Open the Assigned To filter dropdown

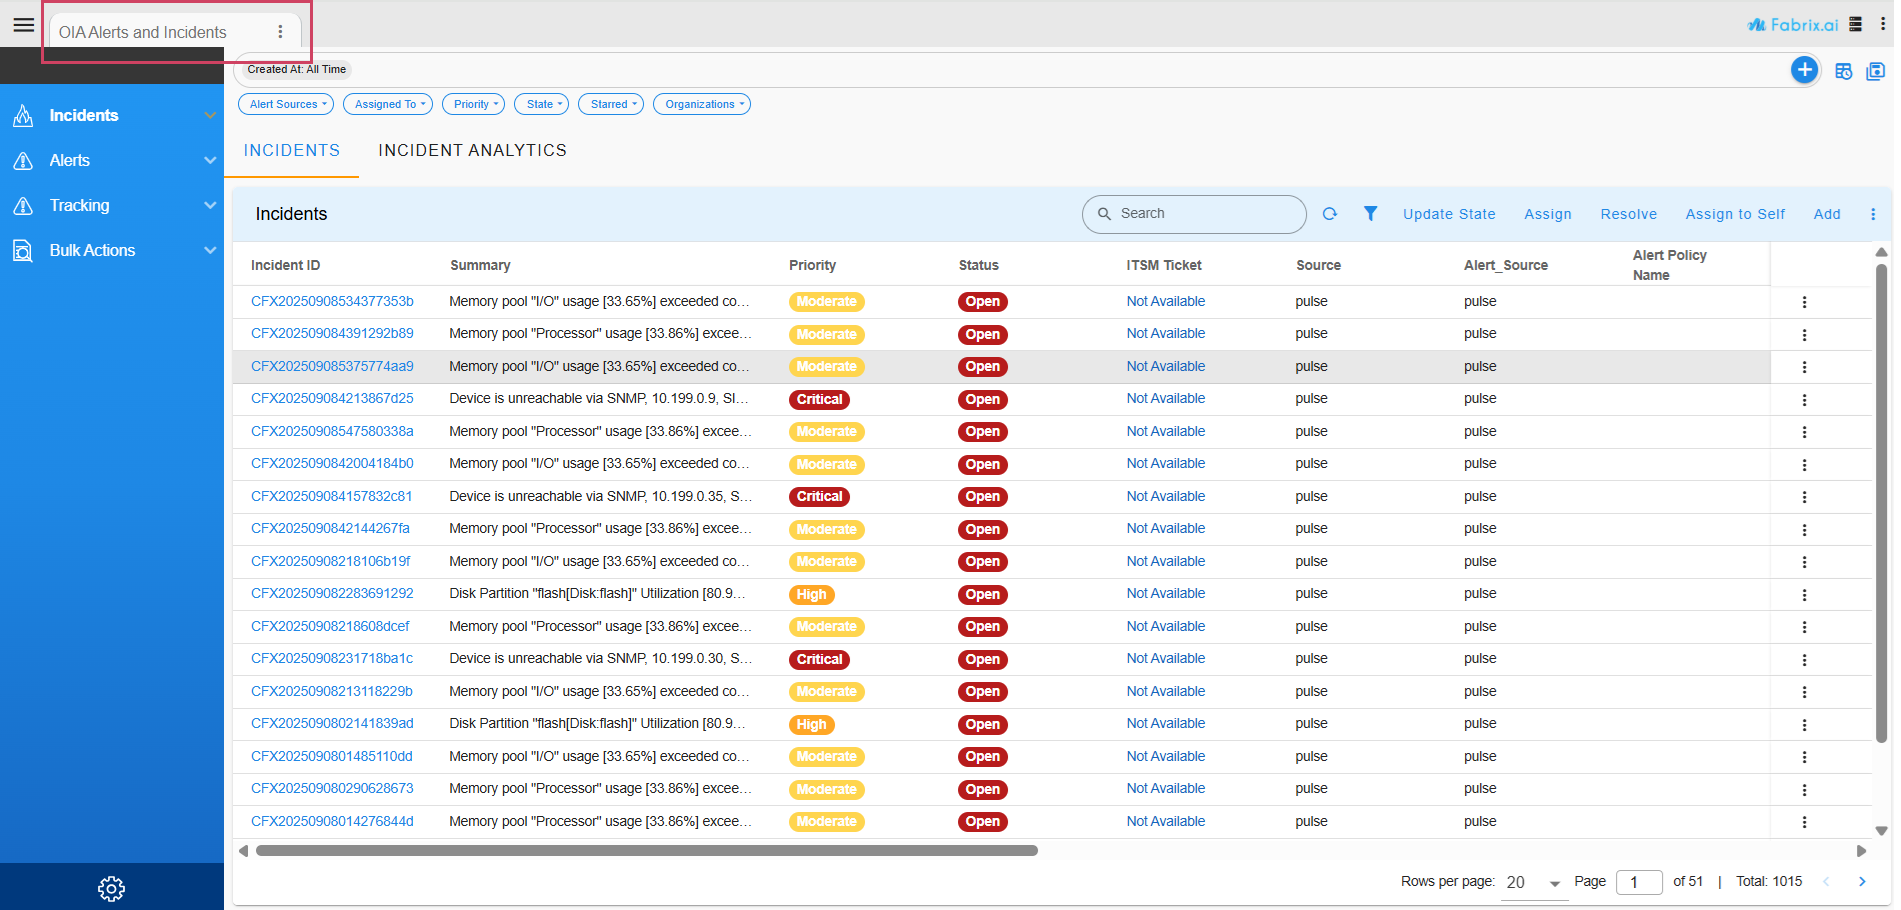387,104
